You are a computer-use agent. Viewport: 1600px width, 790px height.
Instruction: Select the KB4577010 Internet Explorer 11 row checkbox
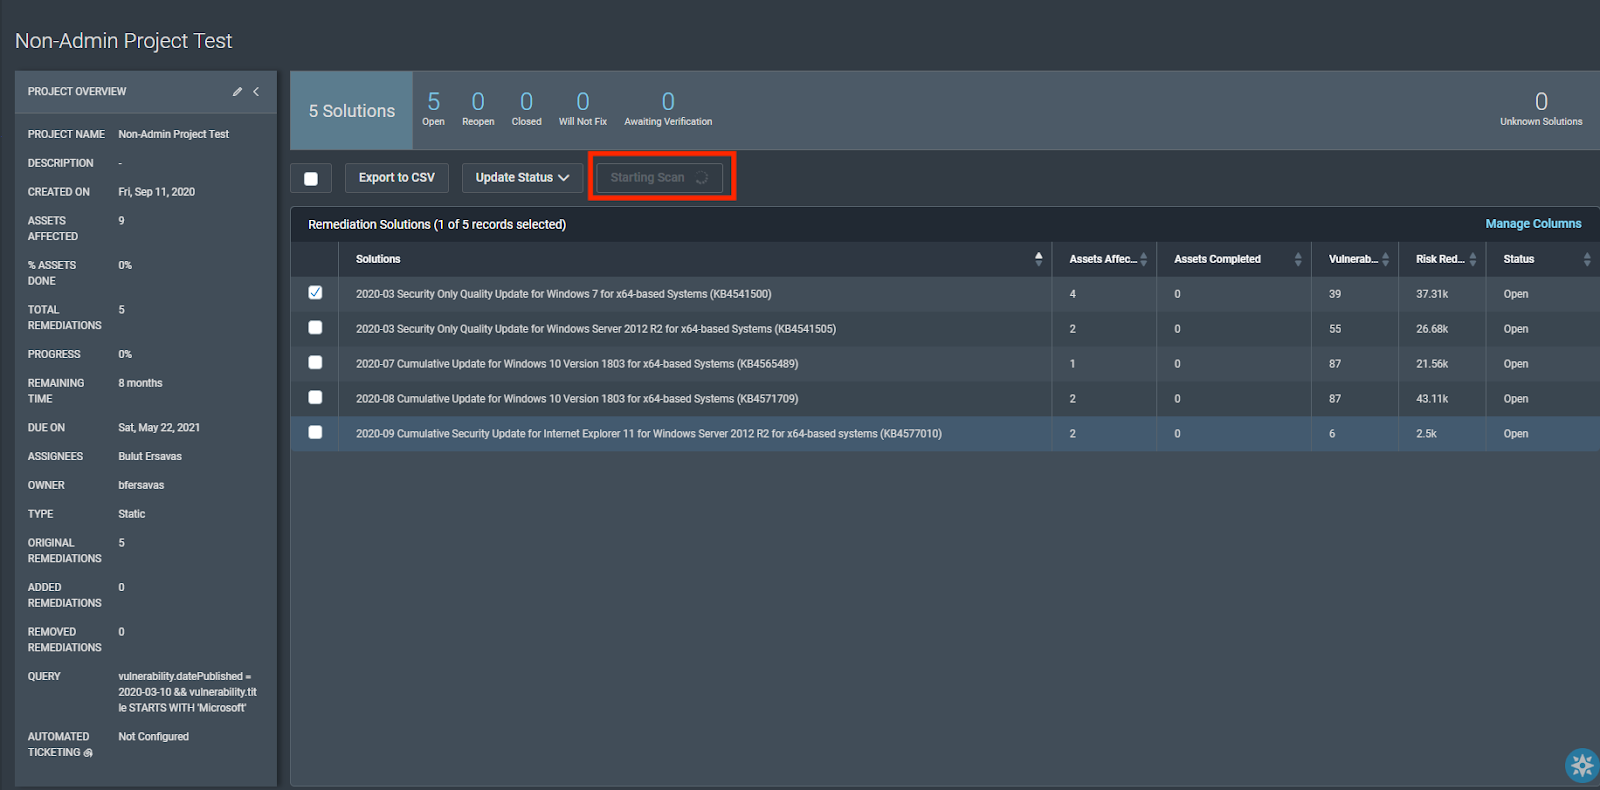coord(315,433)
